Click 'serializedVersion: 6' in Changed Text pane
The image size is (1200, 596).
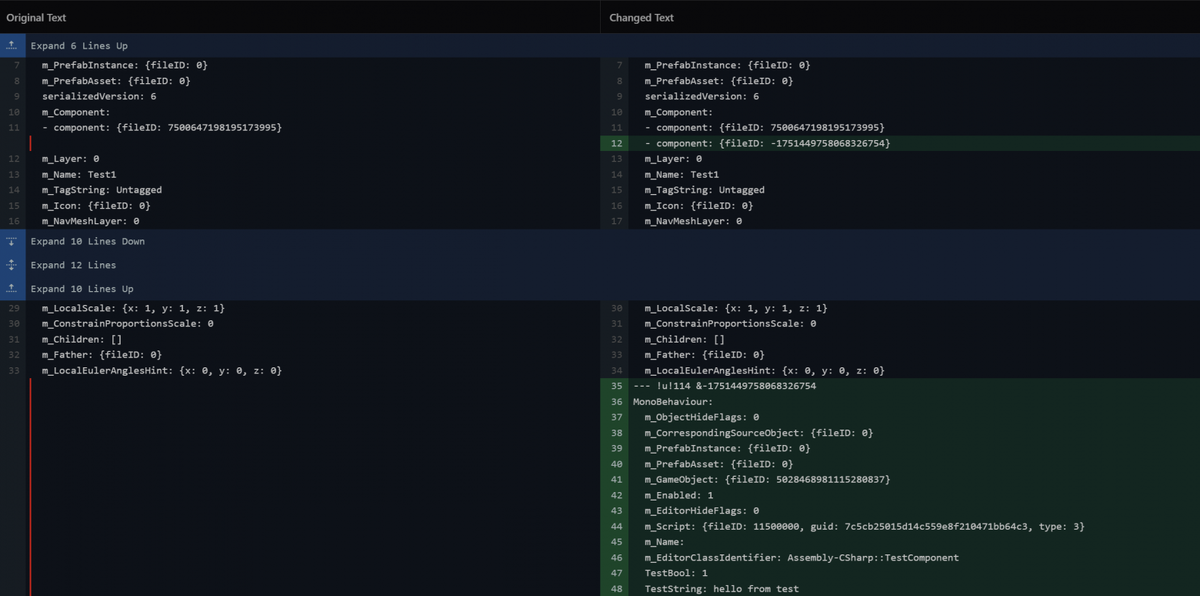[701, 96]
